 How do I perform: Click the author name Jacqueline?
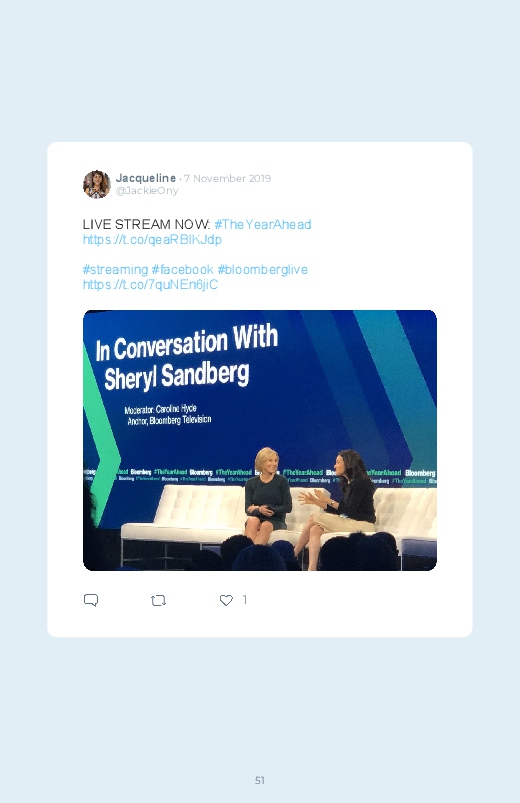click(146, 178)
